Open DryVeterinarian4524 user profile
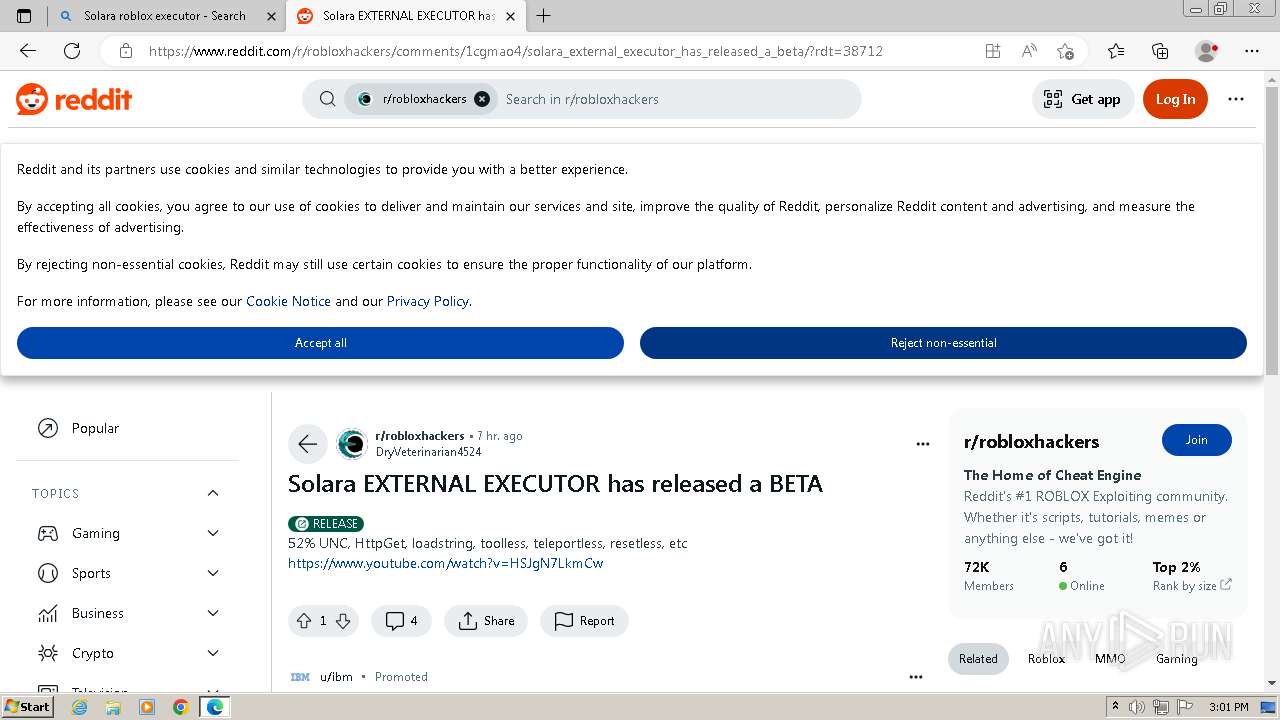Screen dimensions: 1280x720 pyautogui.click(x=428, y=452)
